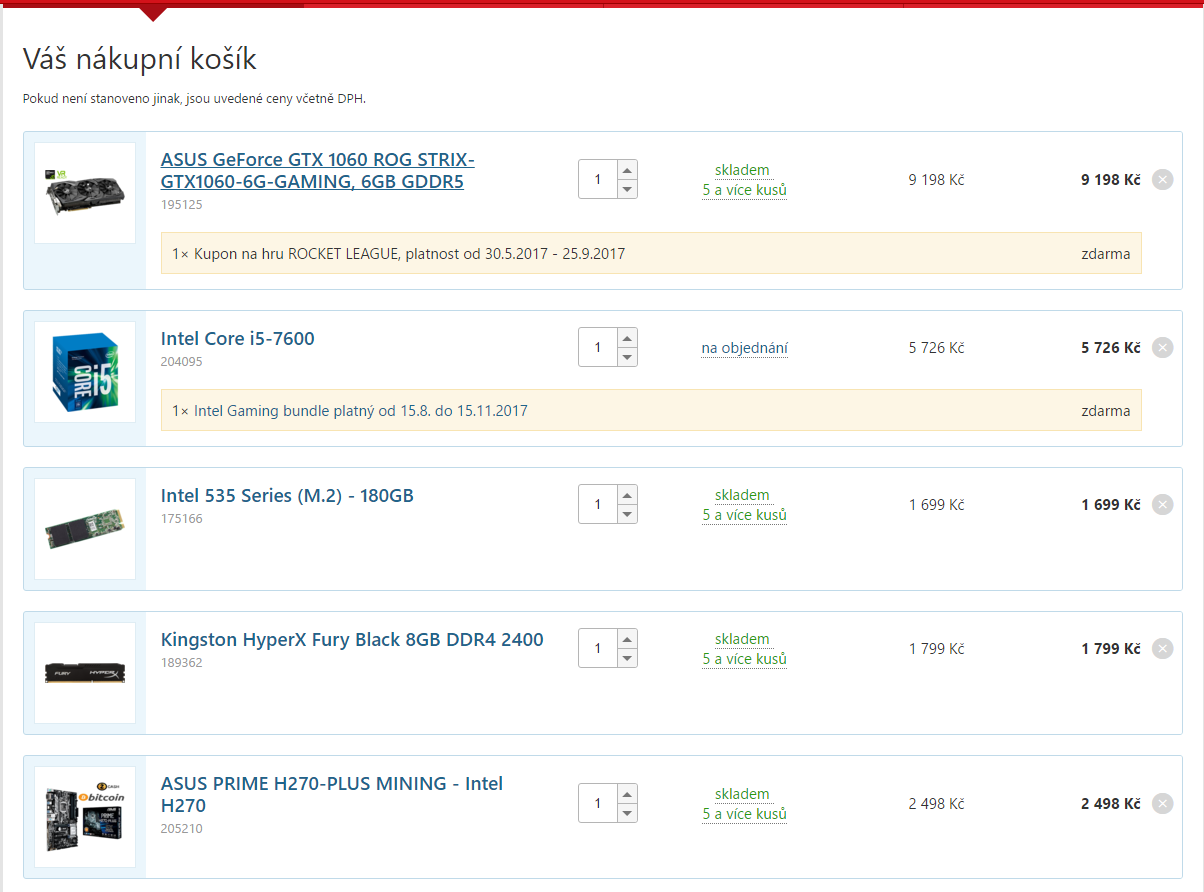Image resolution: width=1204 pixels, height=892 pixels.
Task: Remove Intel 535 Series SSD from cart
Action: tap(1162, 505)
